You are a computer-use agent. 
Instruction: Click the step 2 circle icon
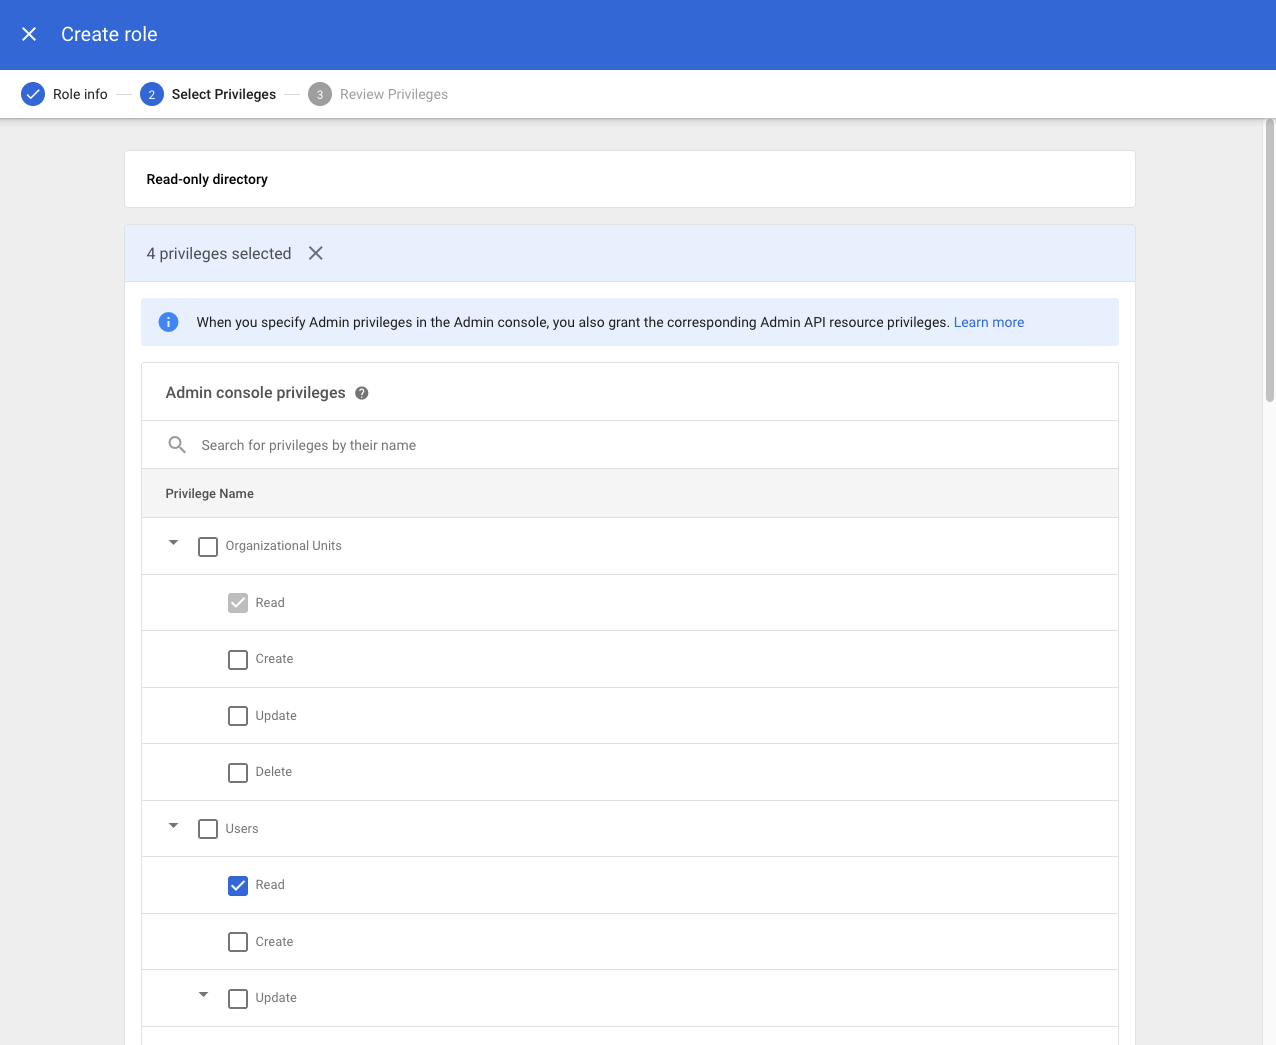(x=152, y=94)
